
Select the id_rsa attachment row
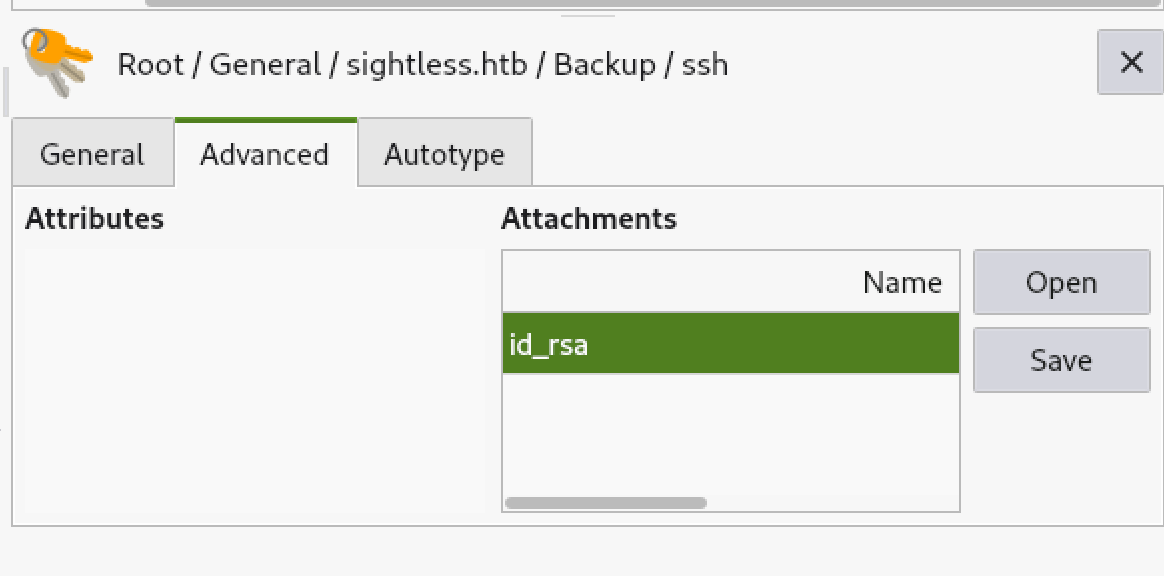pyautogui.click(x=730, y=345)
